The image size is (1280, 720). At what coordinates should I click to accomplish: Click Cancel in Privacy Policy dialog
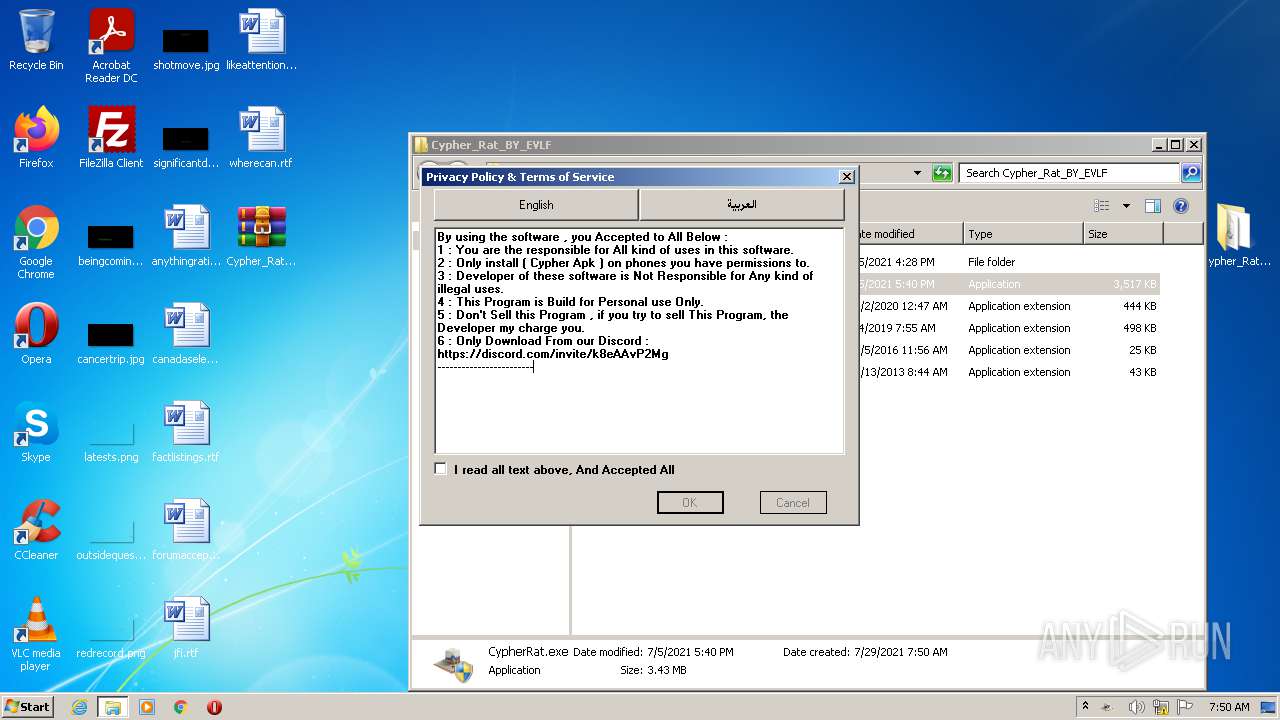pyautogui.click(x=793, y=502)
